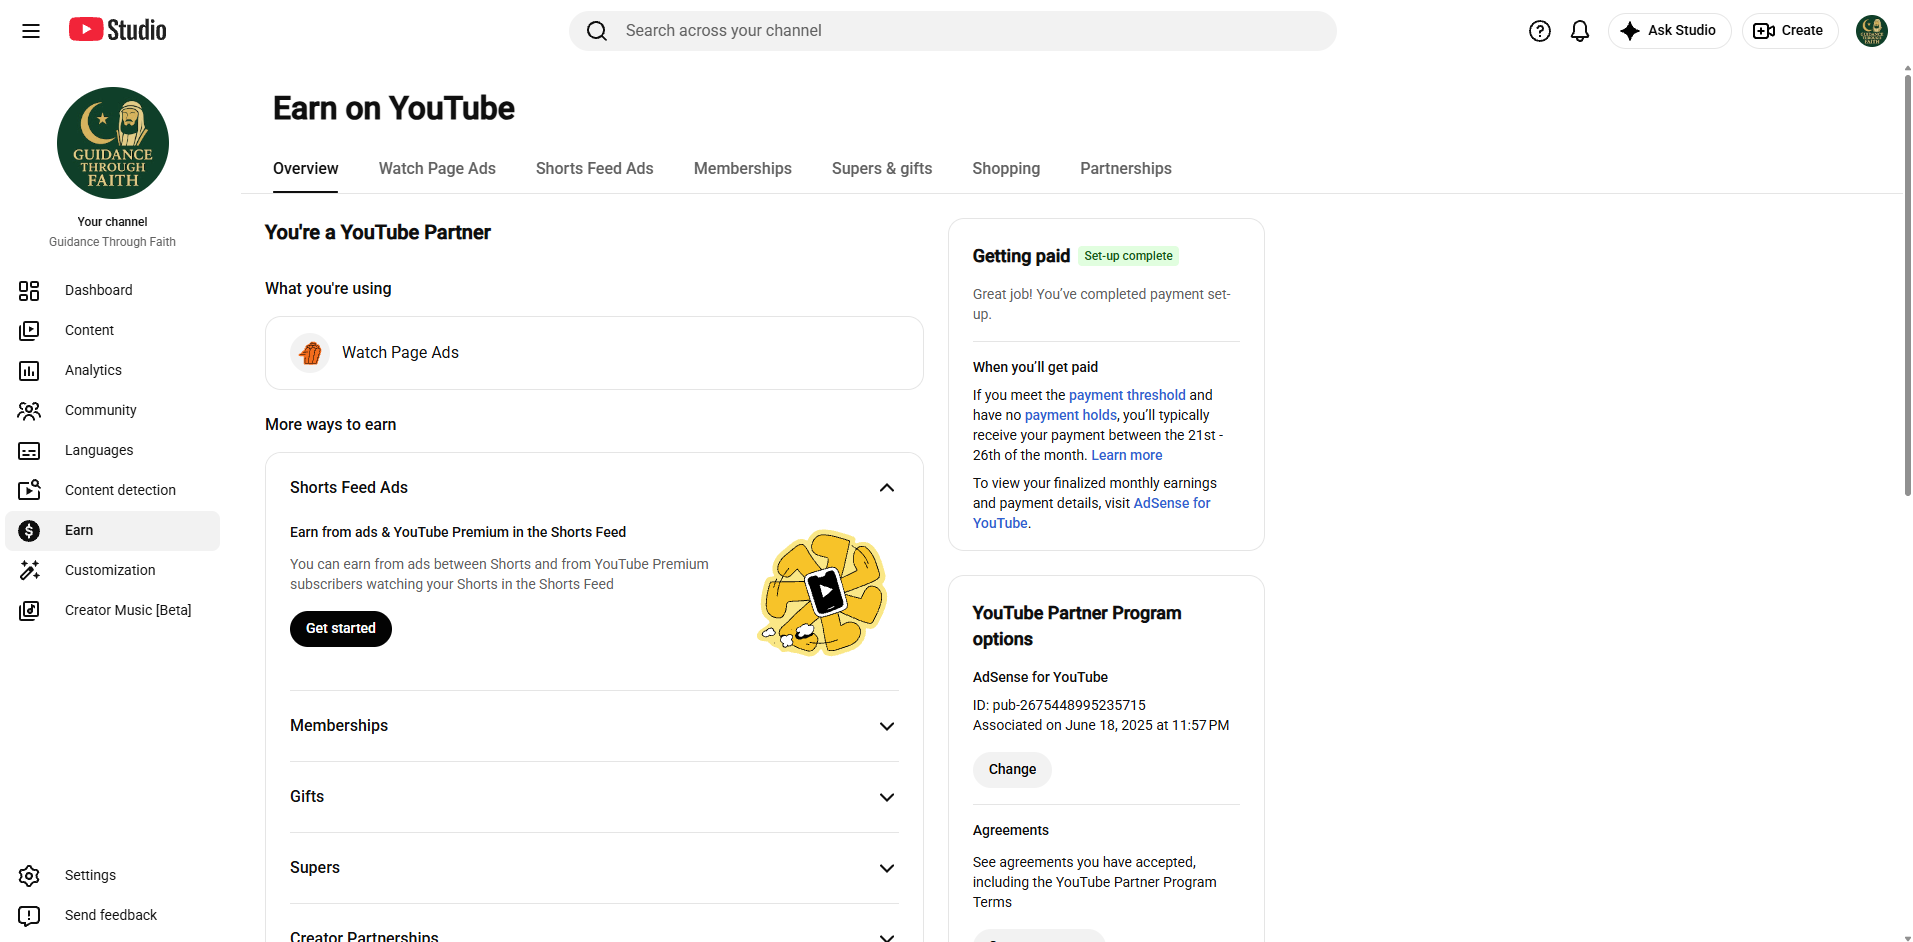
Task: Switch to the Partnerships tab
Action: pos(1125,168)
